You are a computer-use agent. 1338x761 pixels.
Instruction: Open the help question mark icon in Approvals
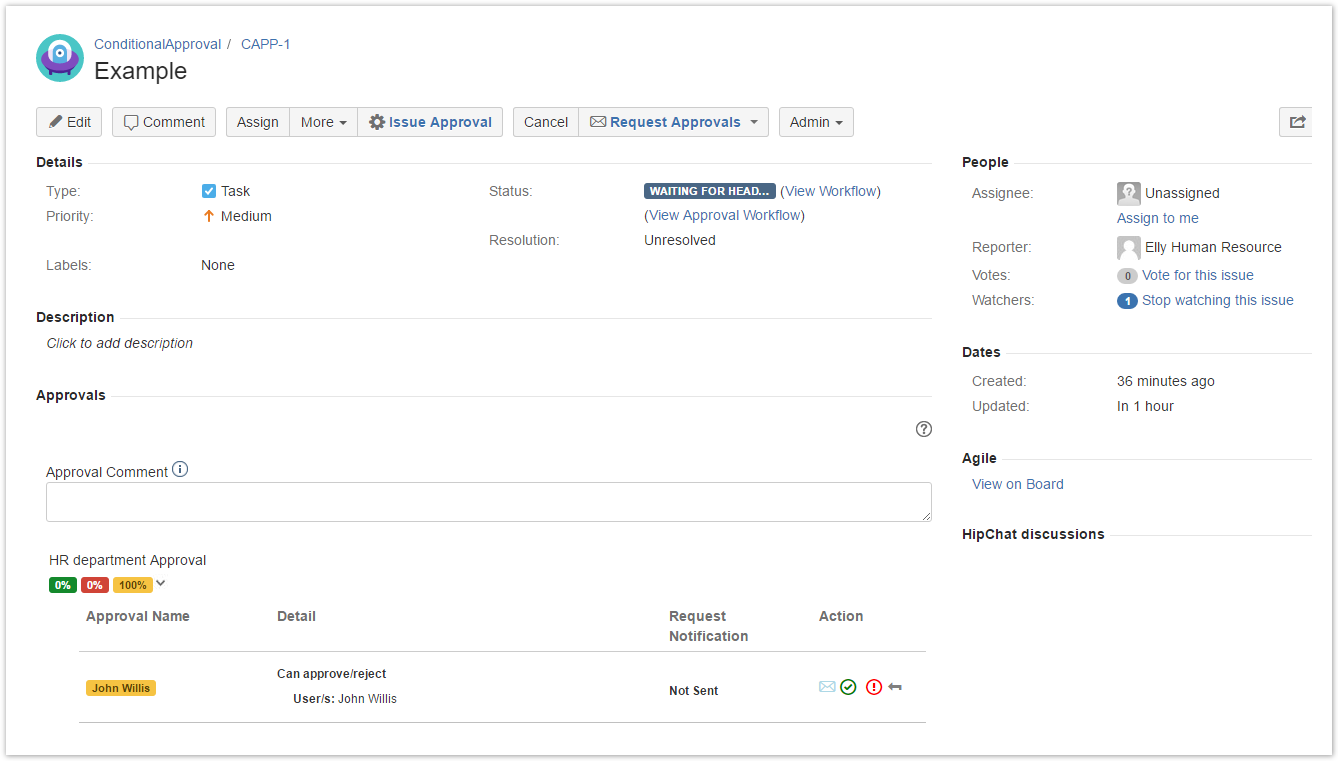924,429
